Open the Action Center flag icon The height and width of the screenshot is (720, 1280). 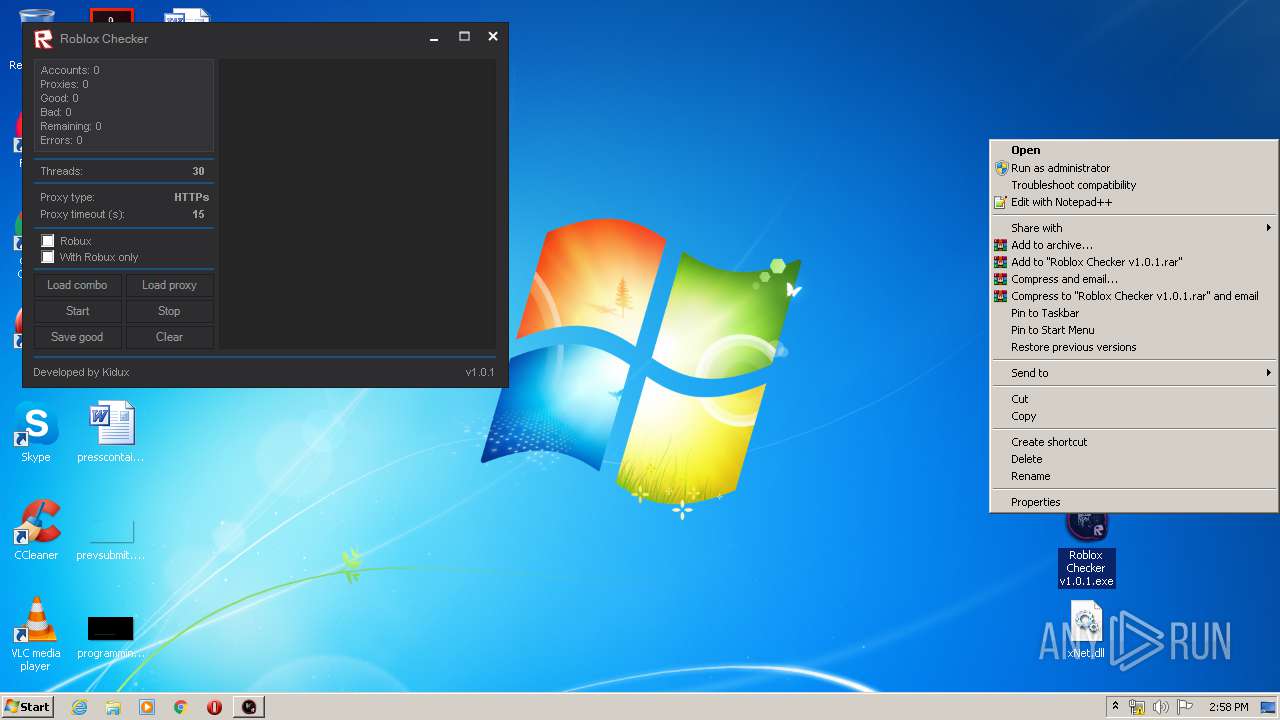tap(1185, 707)
